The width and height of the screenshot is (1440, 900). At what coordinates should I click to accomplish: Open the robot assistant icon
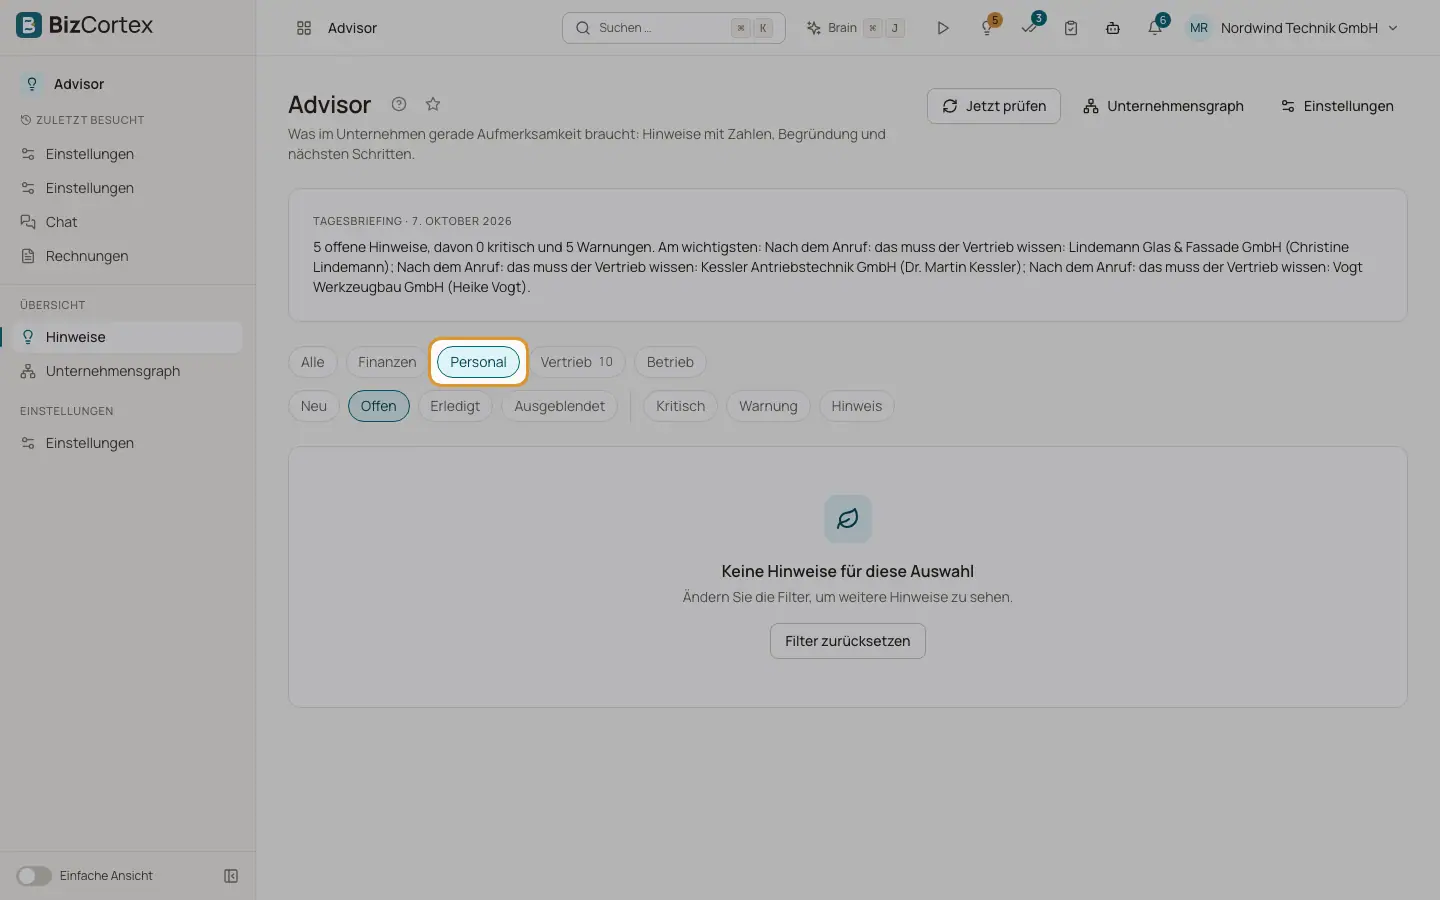(x=1113, y=28)
